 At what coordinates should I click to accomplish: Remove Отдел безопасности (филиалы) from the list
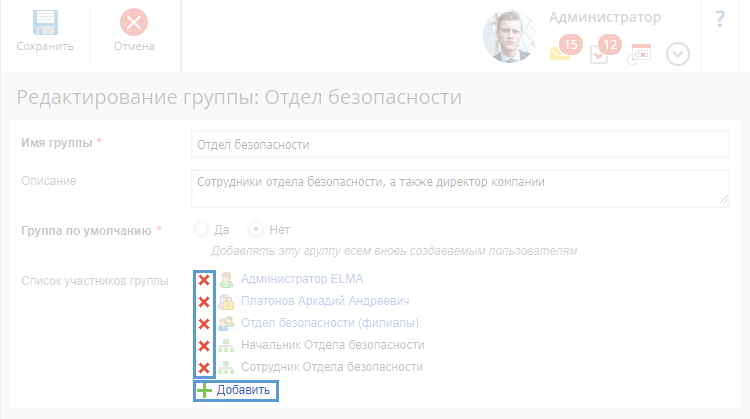click(204, 324)
